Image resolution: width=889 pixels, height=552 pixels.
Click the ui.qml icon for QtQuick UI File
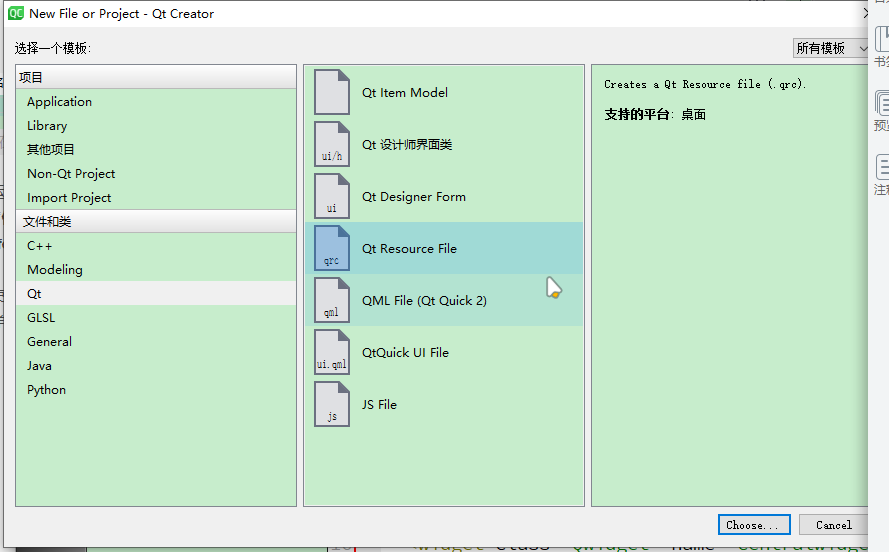[332, 352]
